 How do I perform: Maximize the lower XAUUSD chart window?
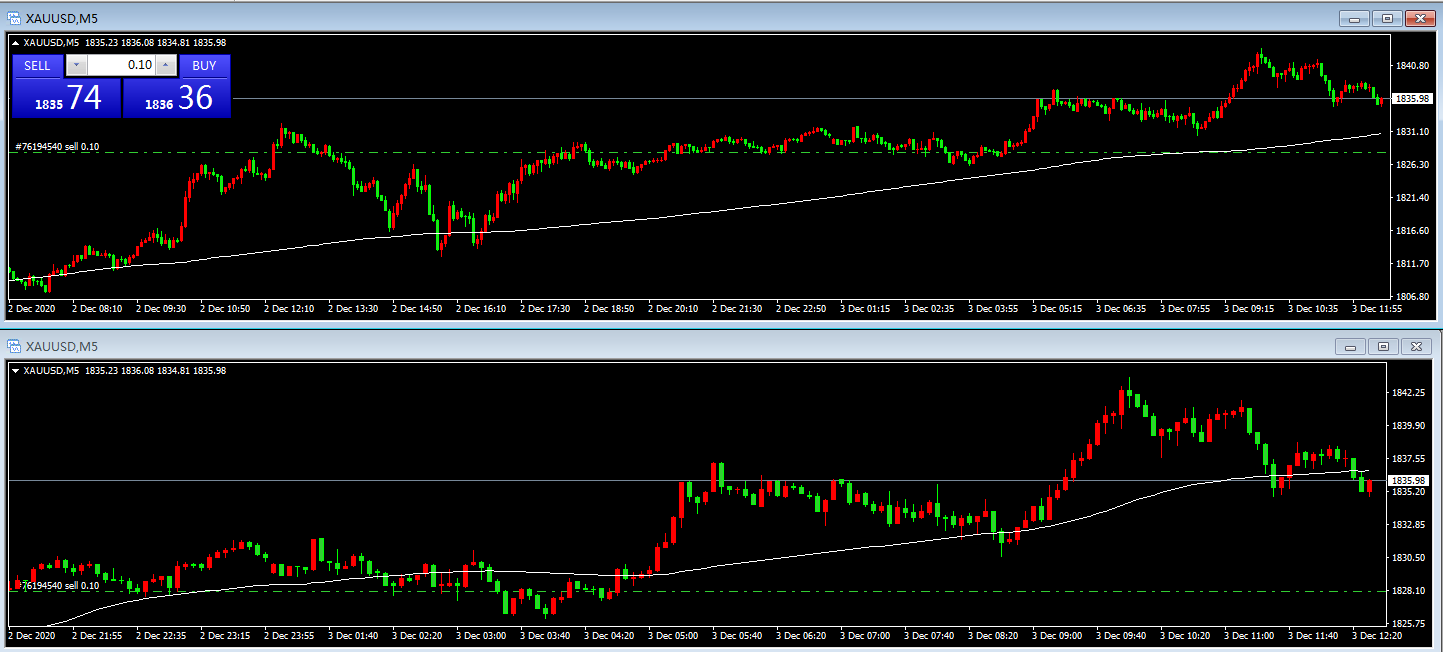click(x=1383, y=346)
